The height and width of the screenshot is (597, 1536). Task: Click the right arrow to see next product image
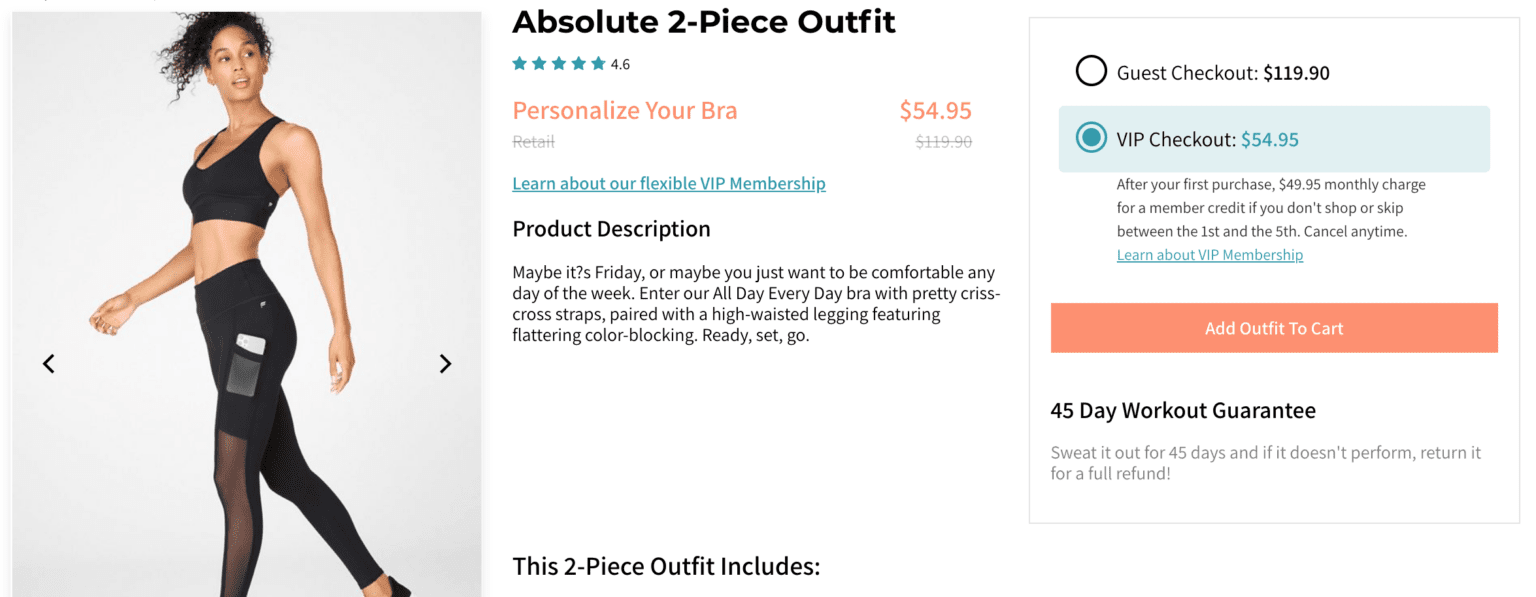coord(445,363)
